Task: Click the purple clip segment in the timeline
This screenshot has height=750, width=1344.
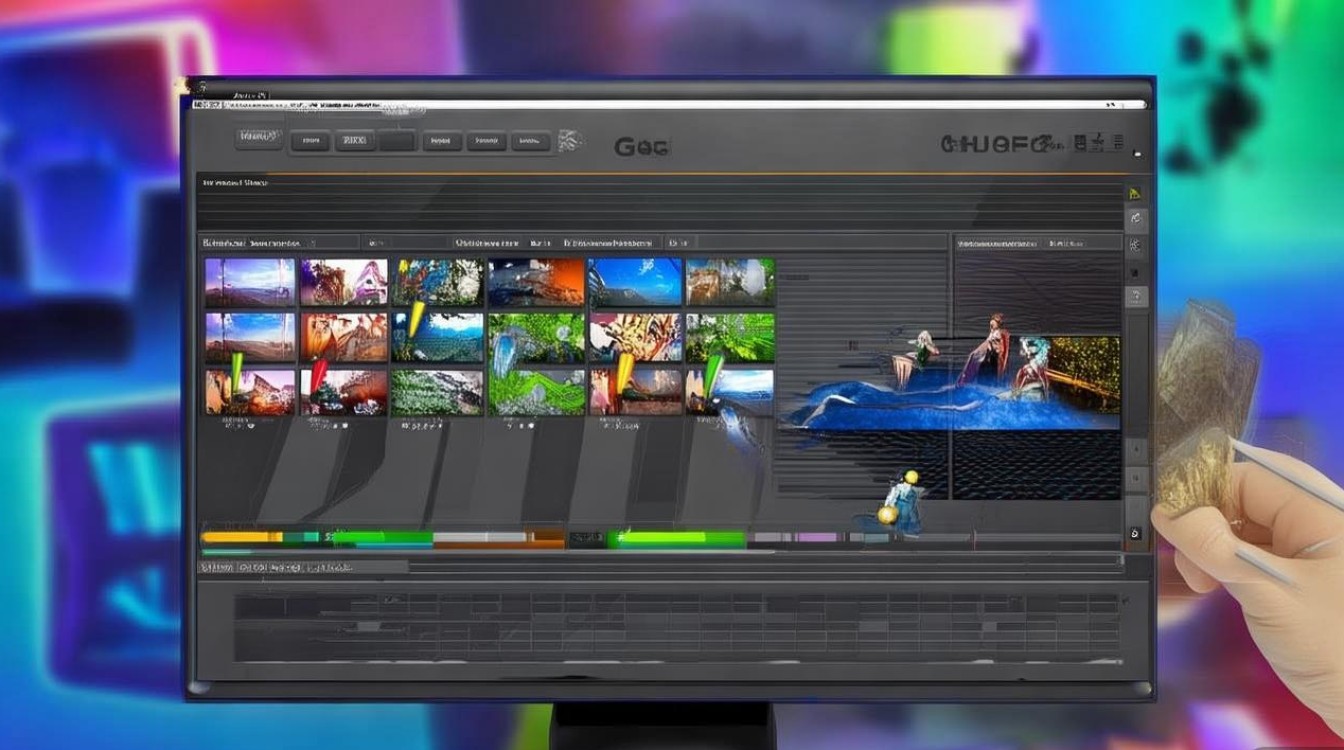Action: (815, 538)
